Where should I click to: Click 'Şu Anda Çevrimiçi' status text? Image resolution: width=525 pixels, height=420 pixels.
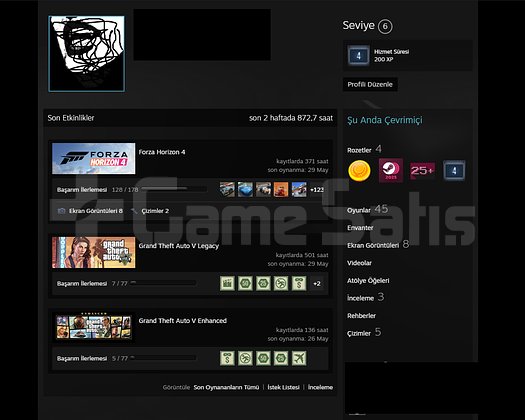point(385,120)
